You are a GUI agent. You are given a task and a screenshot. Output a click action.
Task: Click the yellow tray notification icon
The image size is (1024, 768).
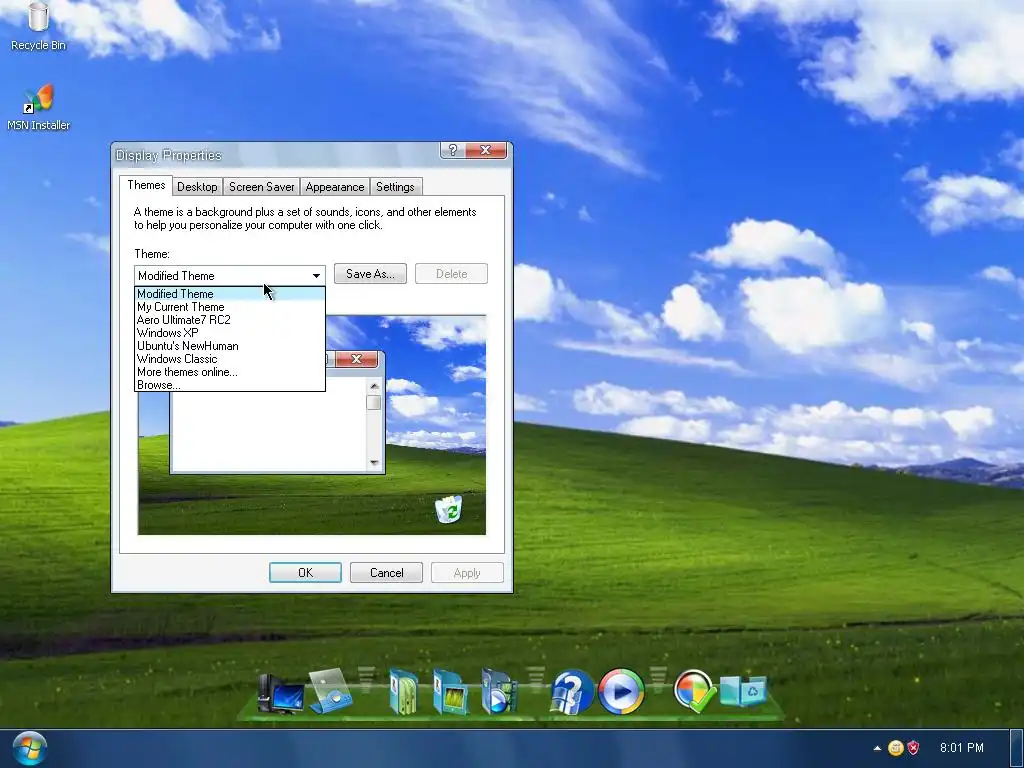(x=895, y=748)
